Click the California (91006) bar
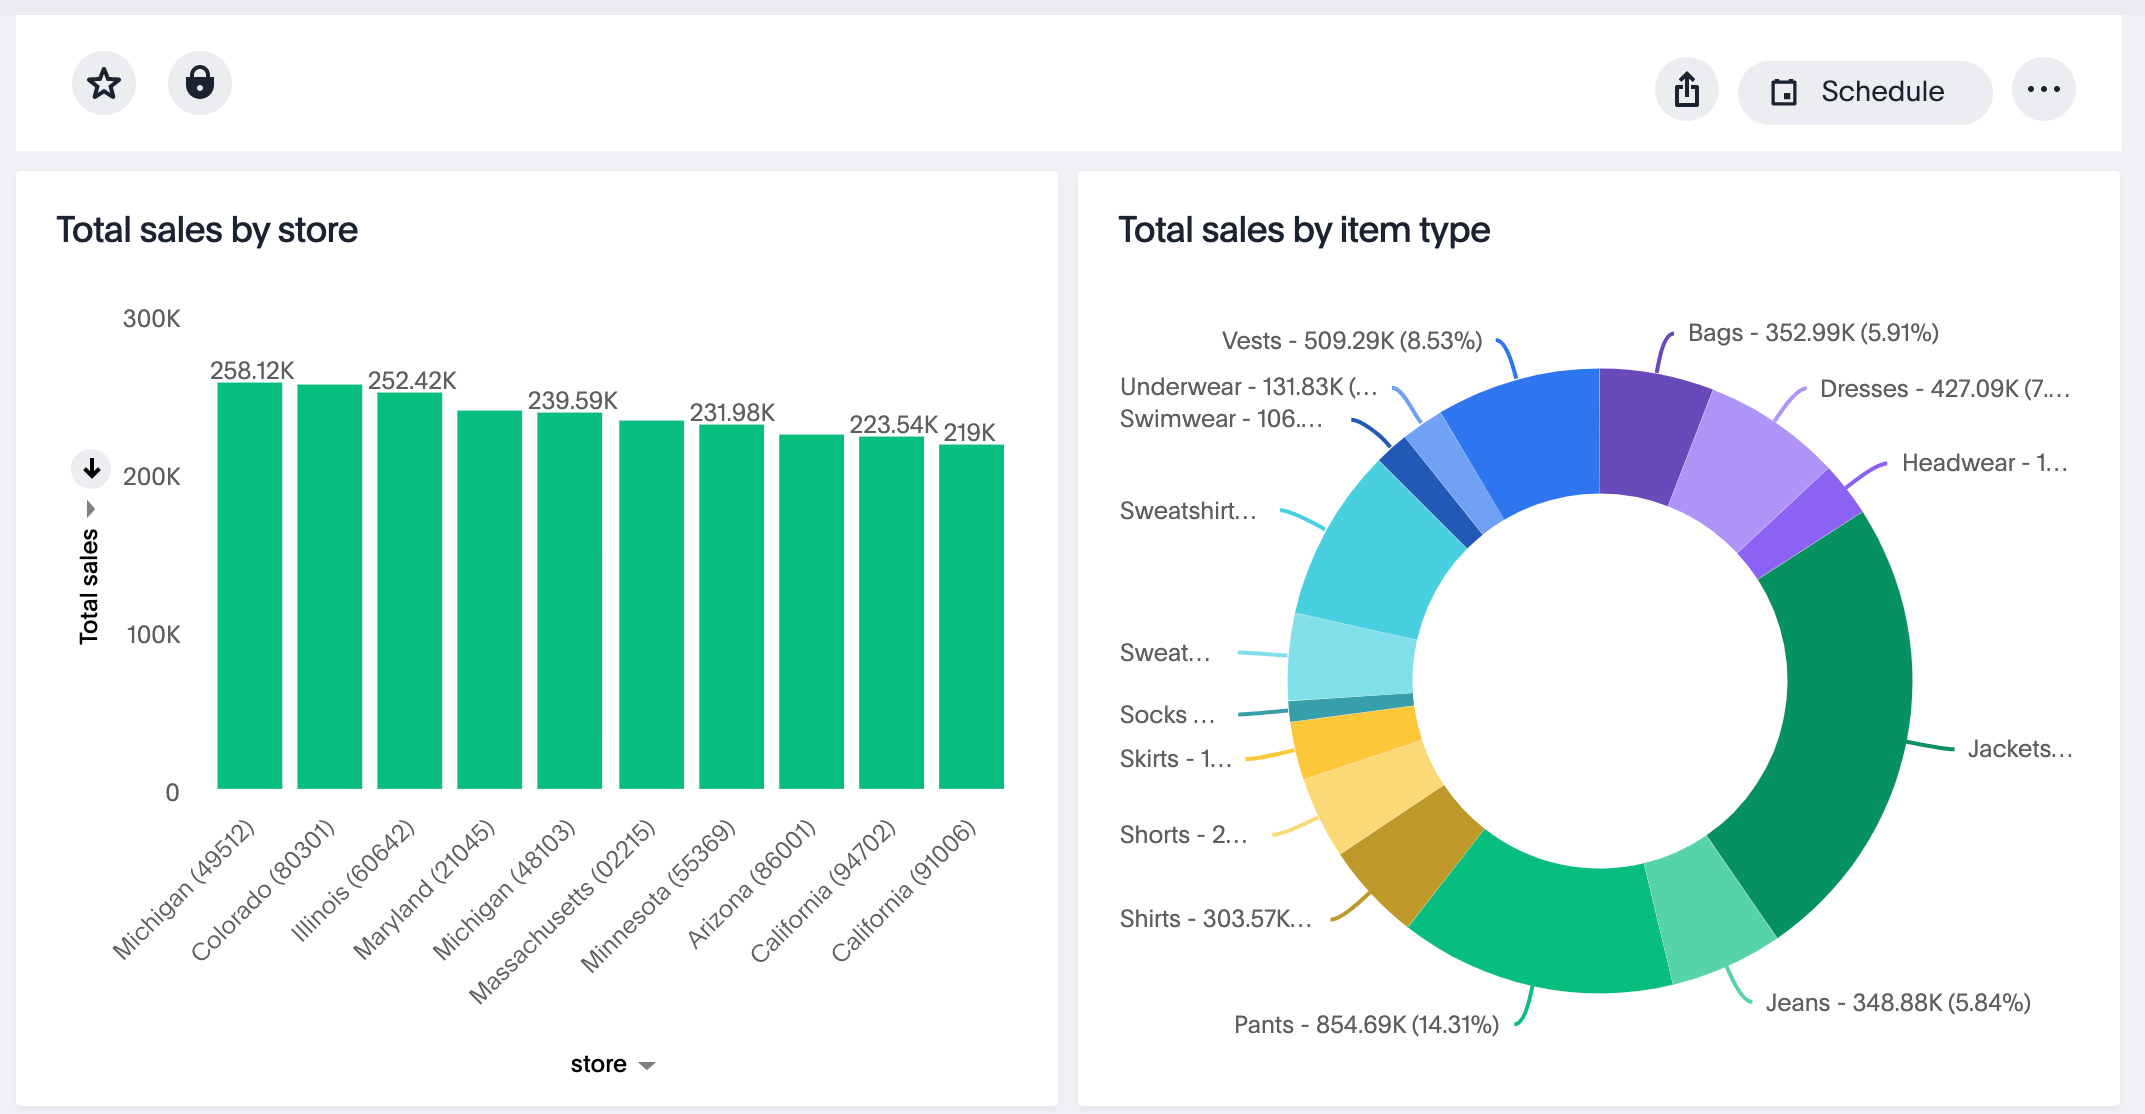This screenshot has width=2145, height=1114. click(x=971, y=615)
